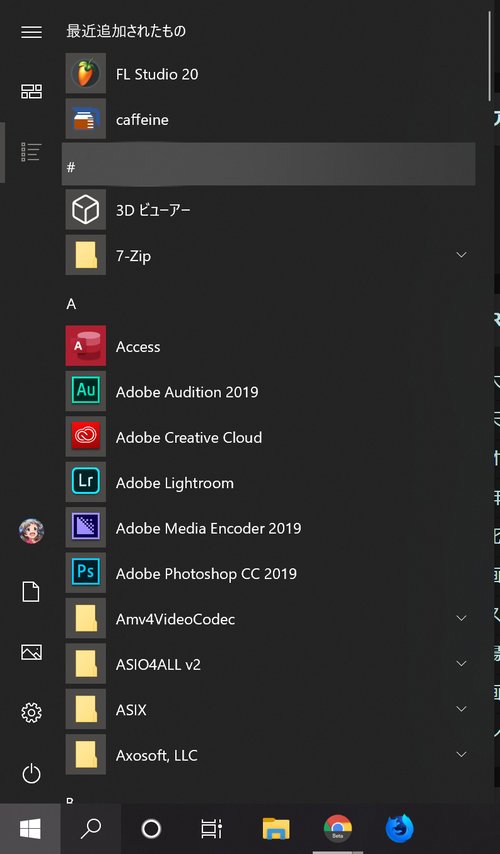500x854 pixels.
Task: Click the Axosoft, LLC folder icon
Action: (x=86, y=754)
